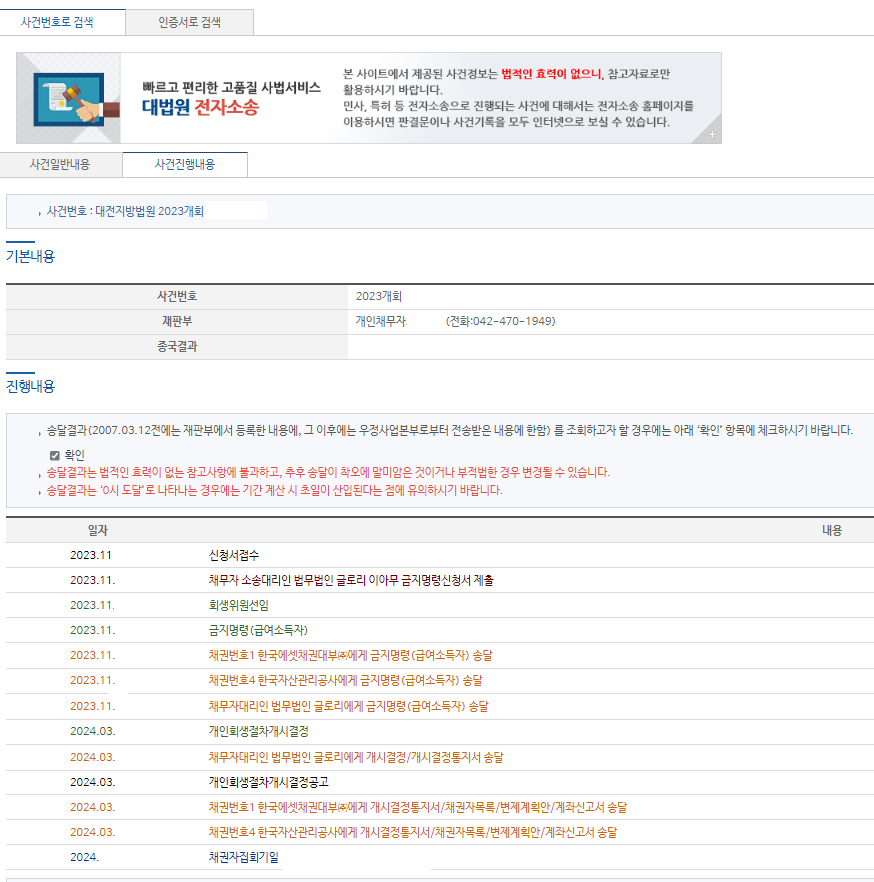Click the 일자 column header
The image size is (874, 882).
(97, 530)
